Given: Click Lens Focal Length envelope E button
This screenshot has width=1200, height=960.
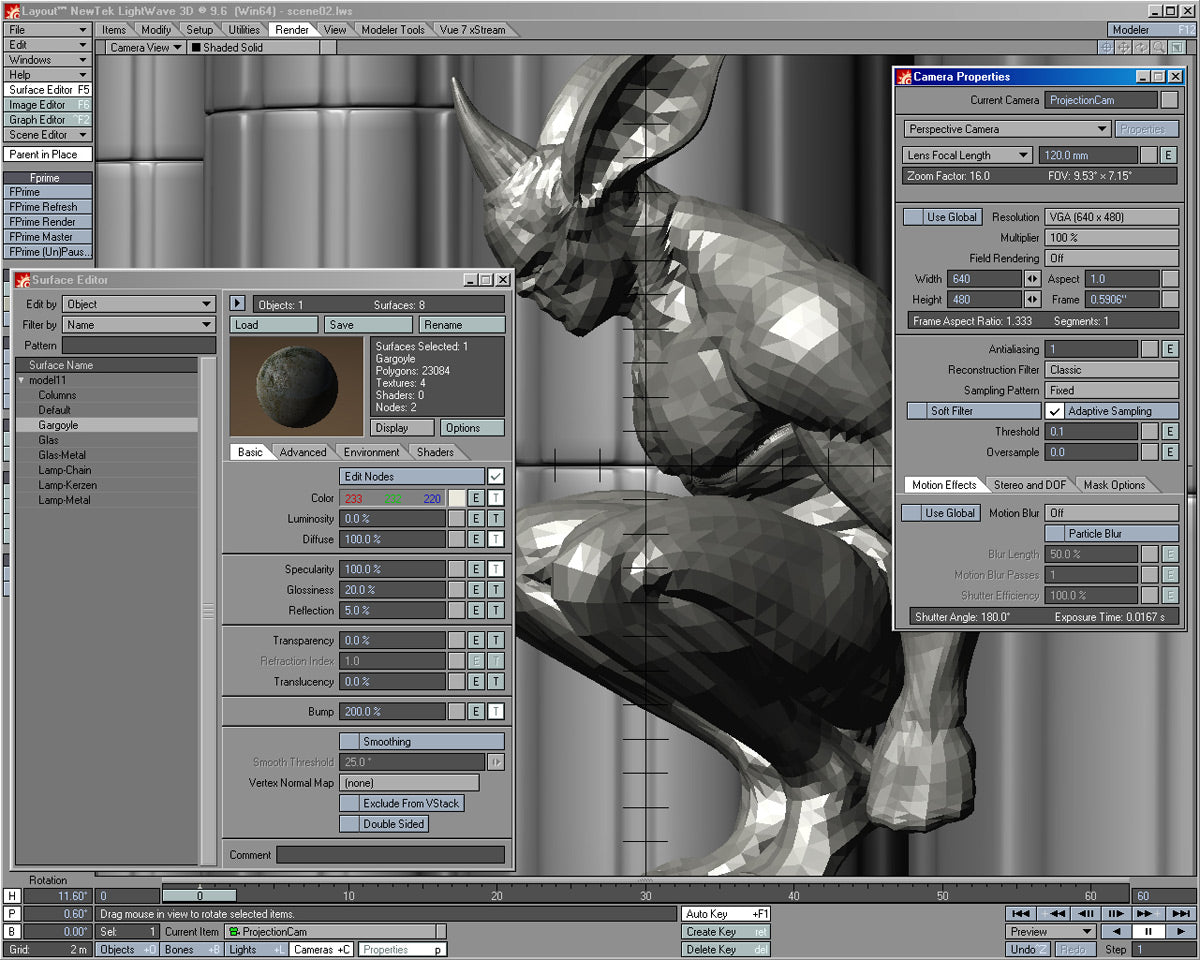Looking at the screenshot, I should point(1169,155).
